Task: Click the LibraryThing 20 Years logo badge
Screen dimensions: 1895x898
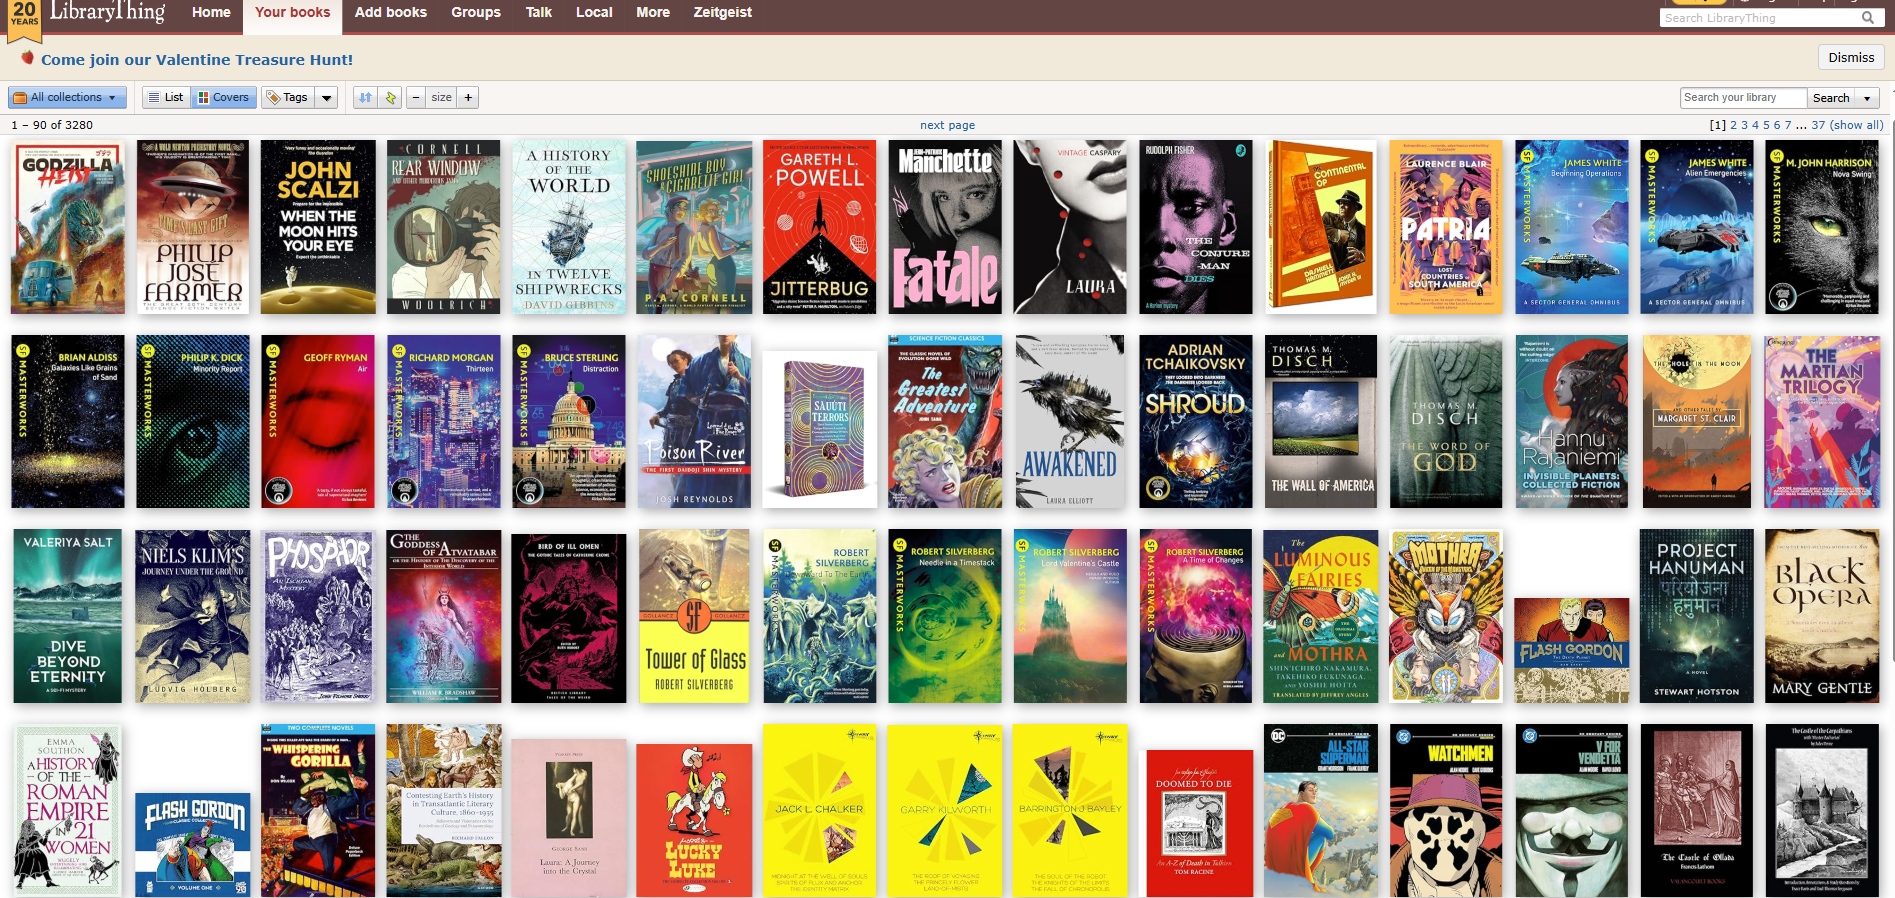Action: (24, 18)
